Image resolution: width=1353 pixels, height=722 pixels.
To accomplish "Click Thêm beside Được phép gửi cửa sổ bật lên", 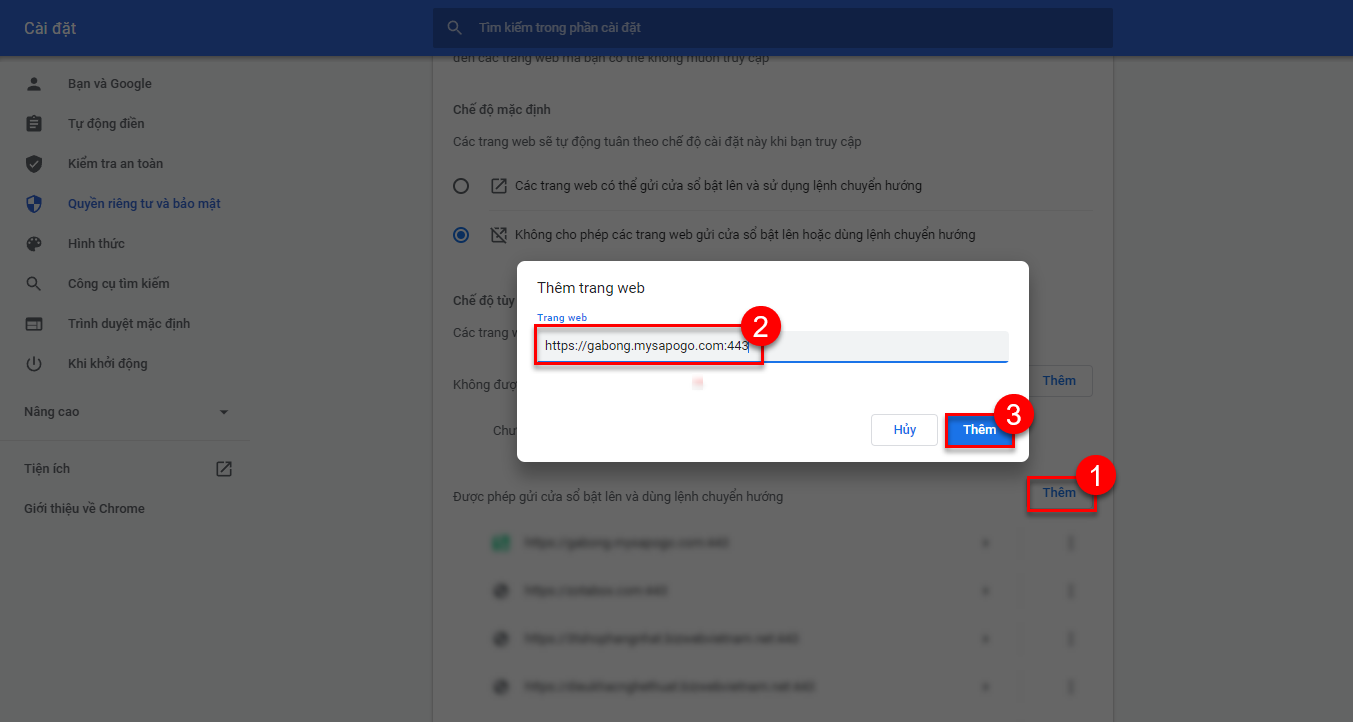I will click(1059, 493).
